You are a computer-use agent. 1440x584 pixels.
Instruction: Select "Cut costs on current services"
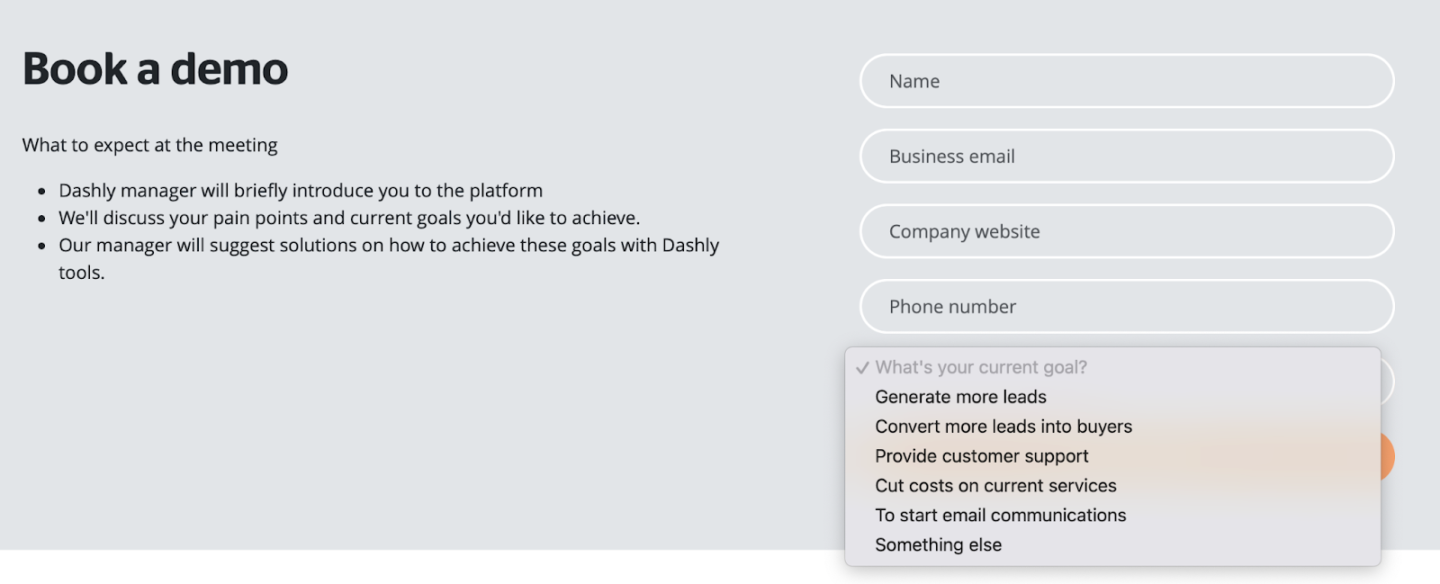pos(995,485)
